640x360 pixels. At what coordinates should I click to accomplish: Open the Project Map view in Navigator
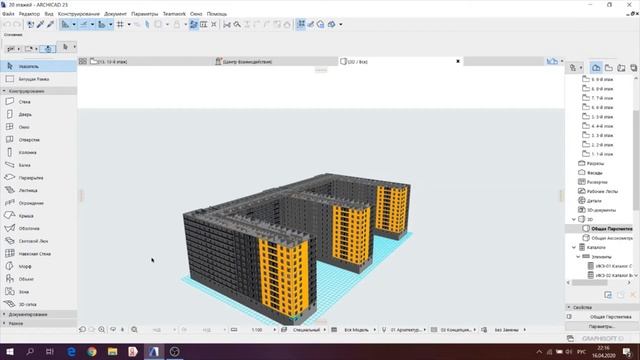coord(596,68)
